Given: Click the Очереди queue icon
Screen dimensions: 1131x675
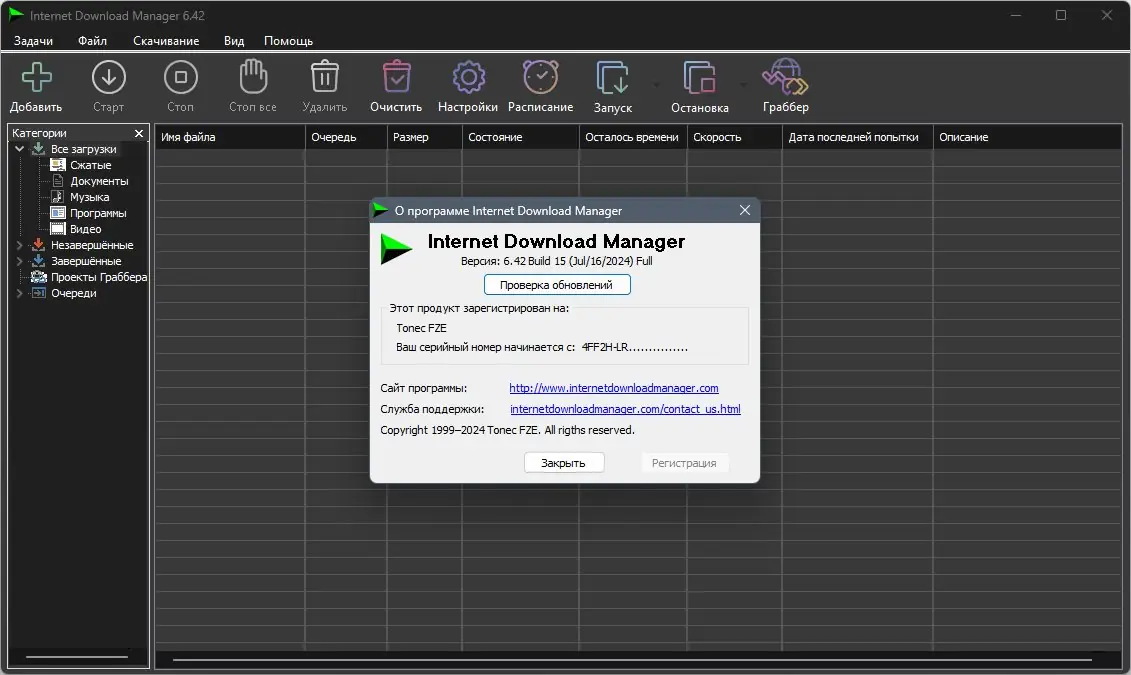Looking at the screenshot, I should click(38, 293).
